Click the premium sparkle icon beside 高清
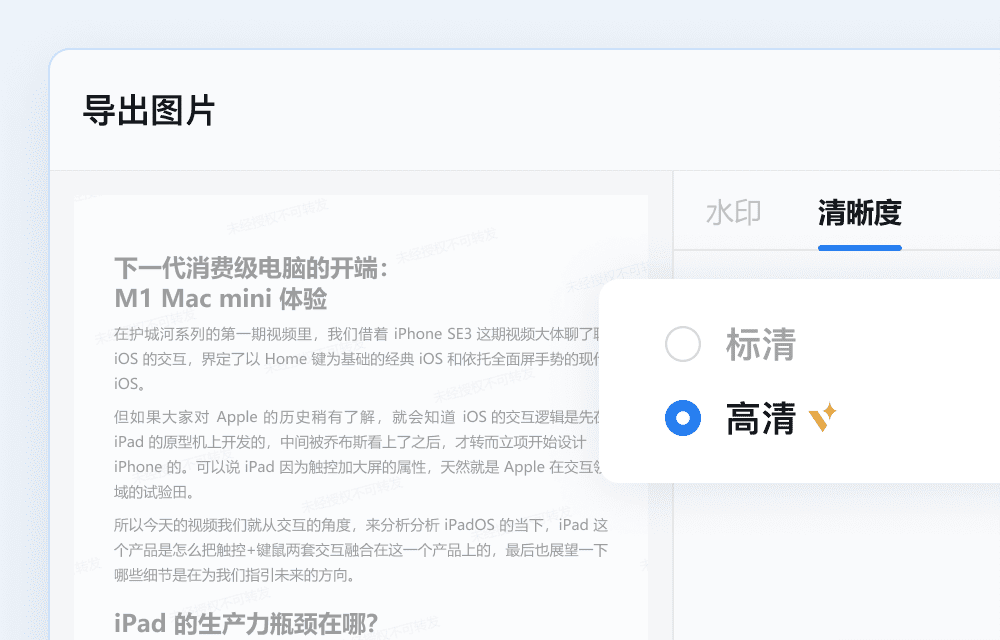 click(822, 417)
